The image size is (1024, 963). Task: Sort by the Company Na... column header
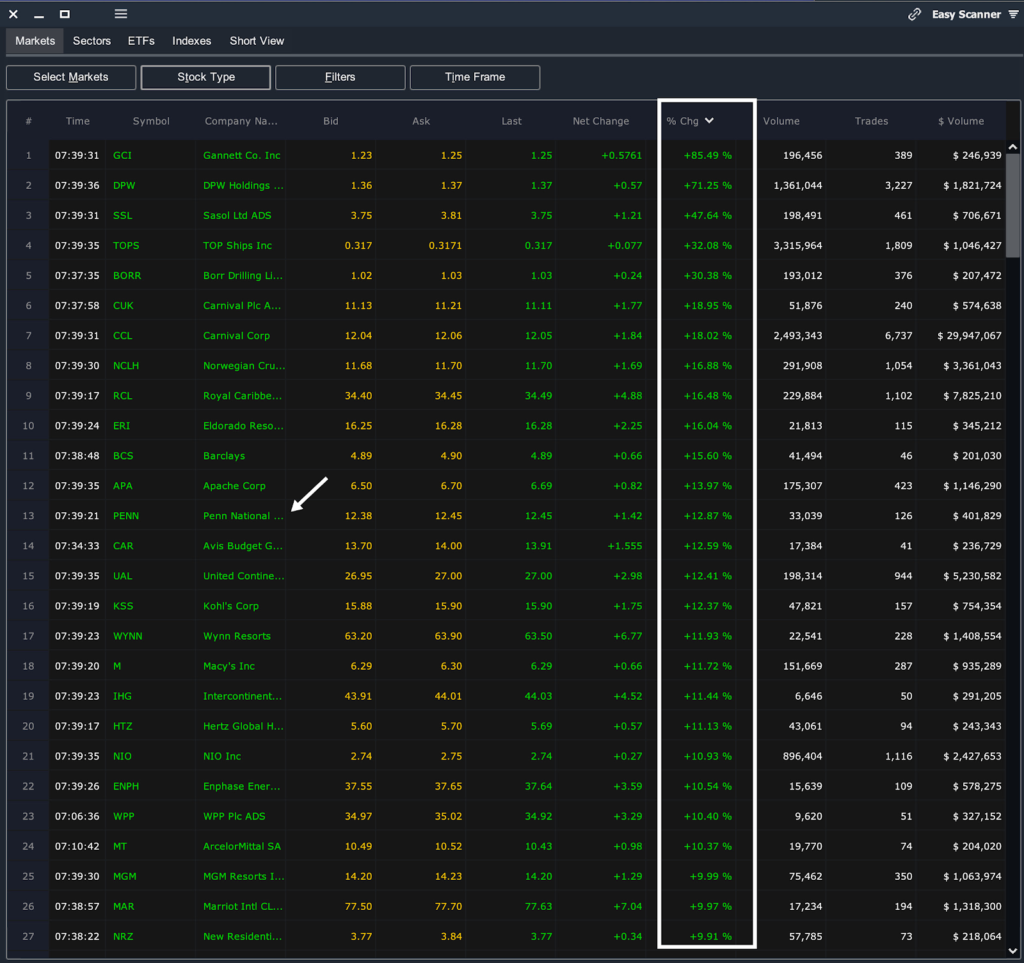(x=241, y=121)
